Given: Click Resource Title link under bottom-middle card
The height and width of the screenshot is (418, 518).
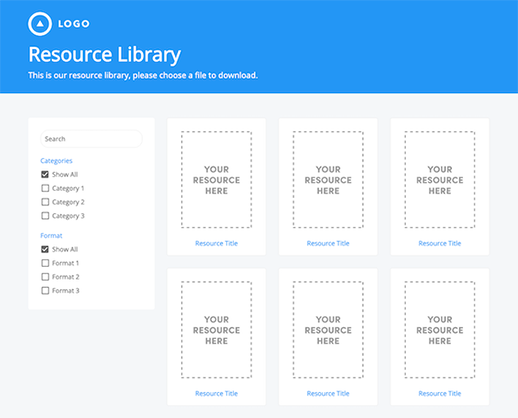Looking at the screenshot, I should coord(328,393).
